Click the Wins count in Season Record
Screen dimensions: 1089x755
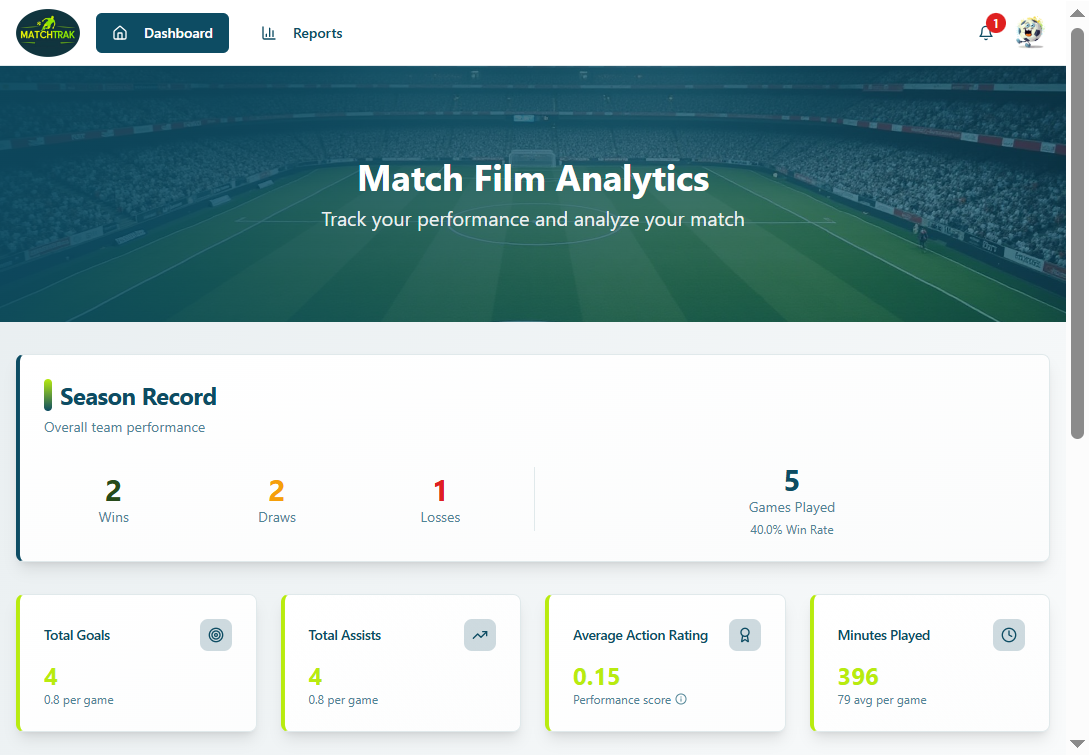click(113, 491)
